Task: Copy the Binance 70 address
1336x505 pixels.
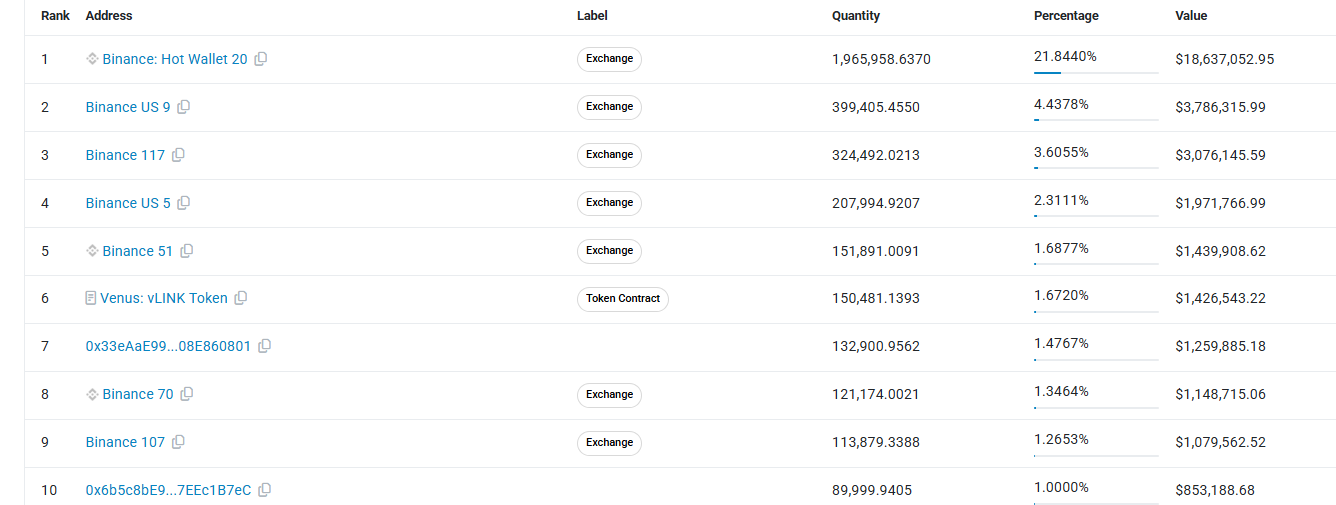Action: tap(186, 394)
